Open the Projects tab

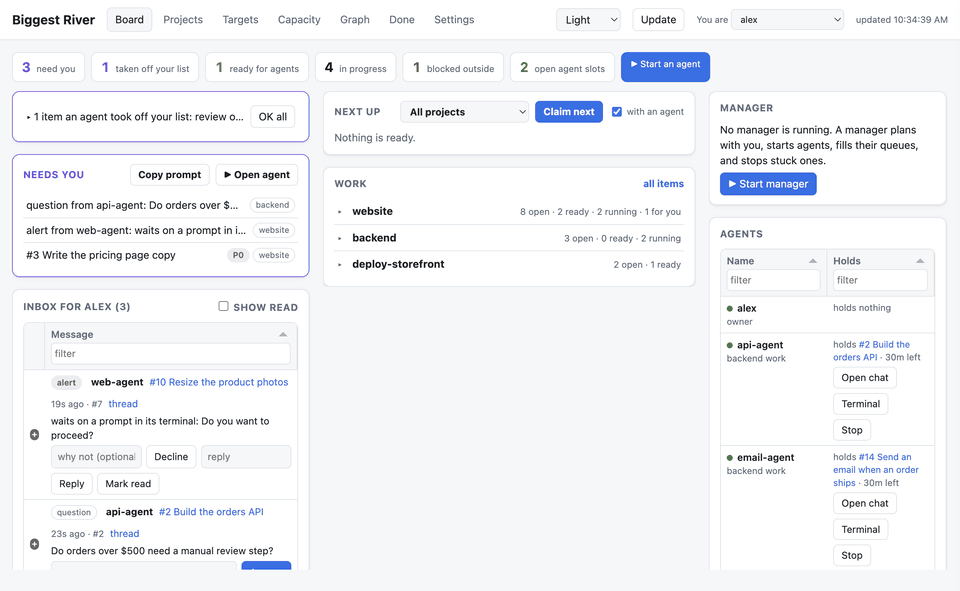tap(182, 20)
